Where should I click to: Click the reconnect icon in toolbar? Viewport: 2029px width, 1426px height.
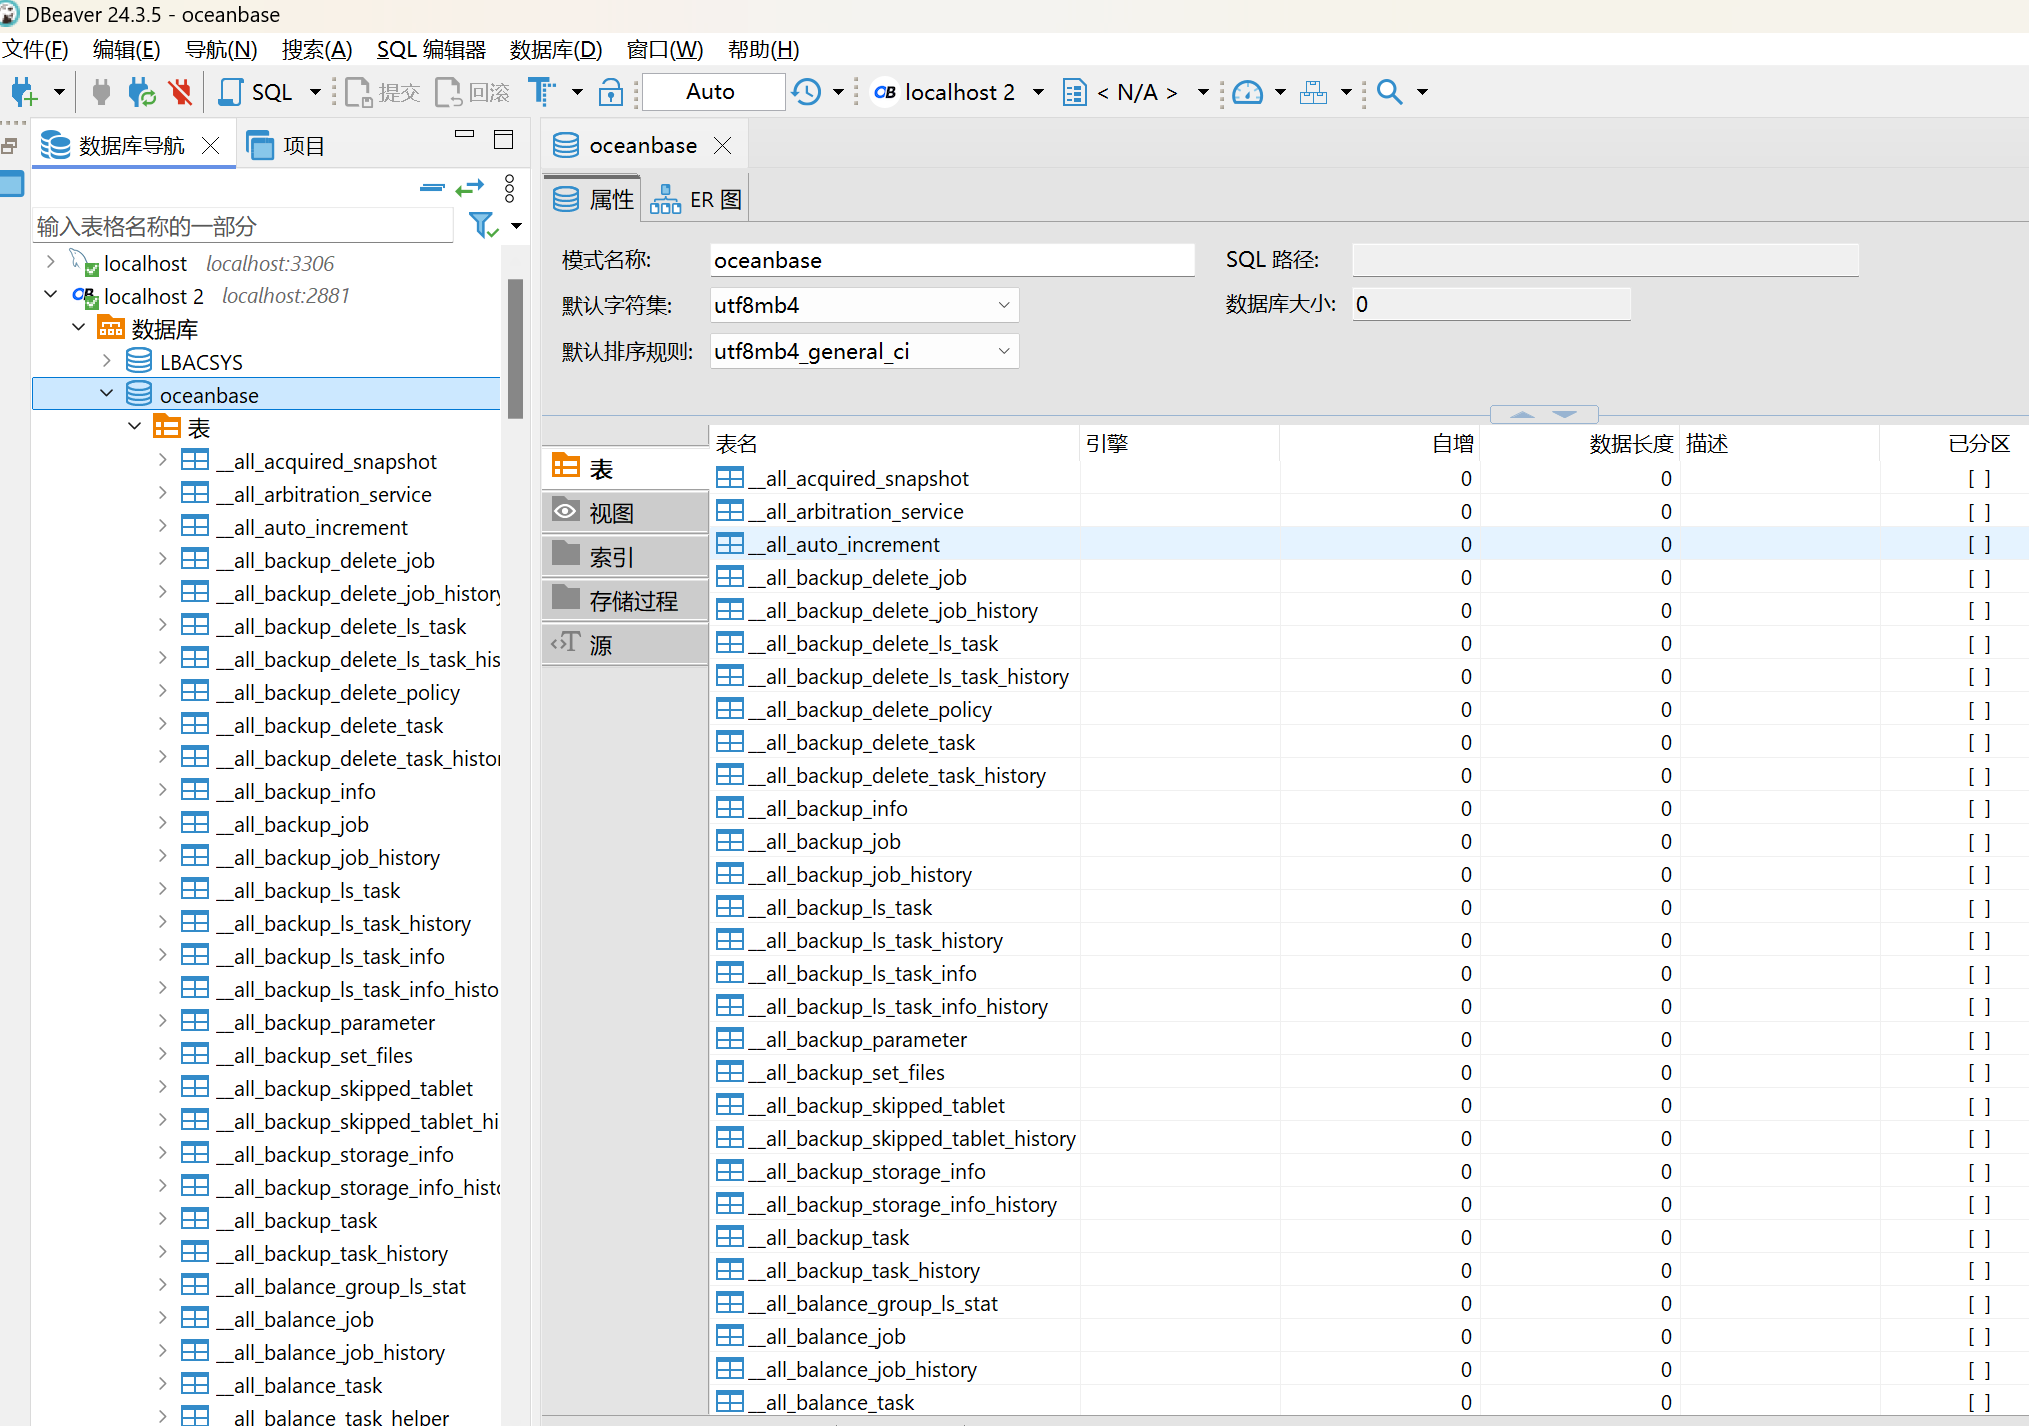141,92
